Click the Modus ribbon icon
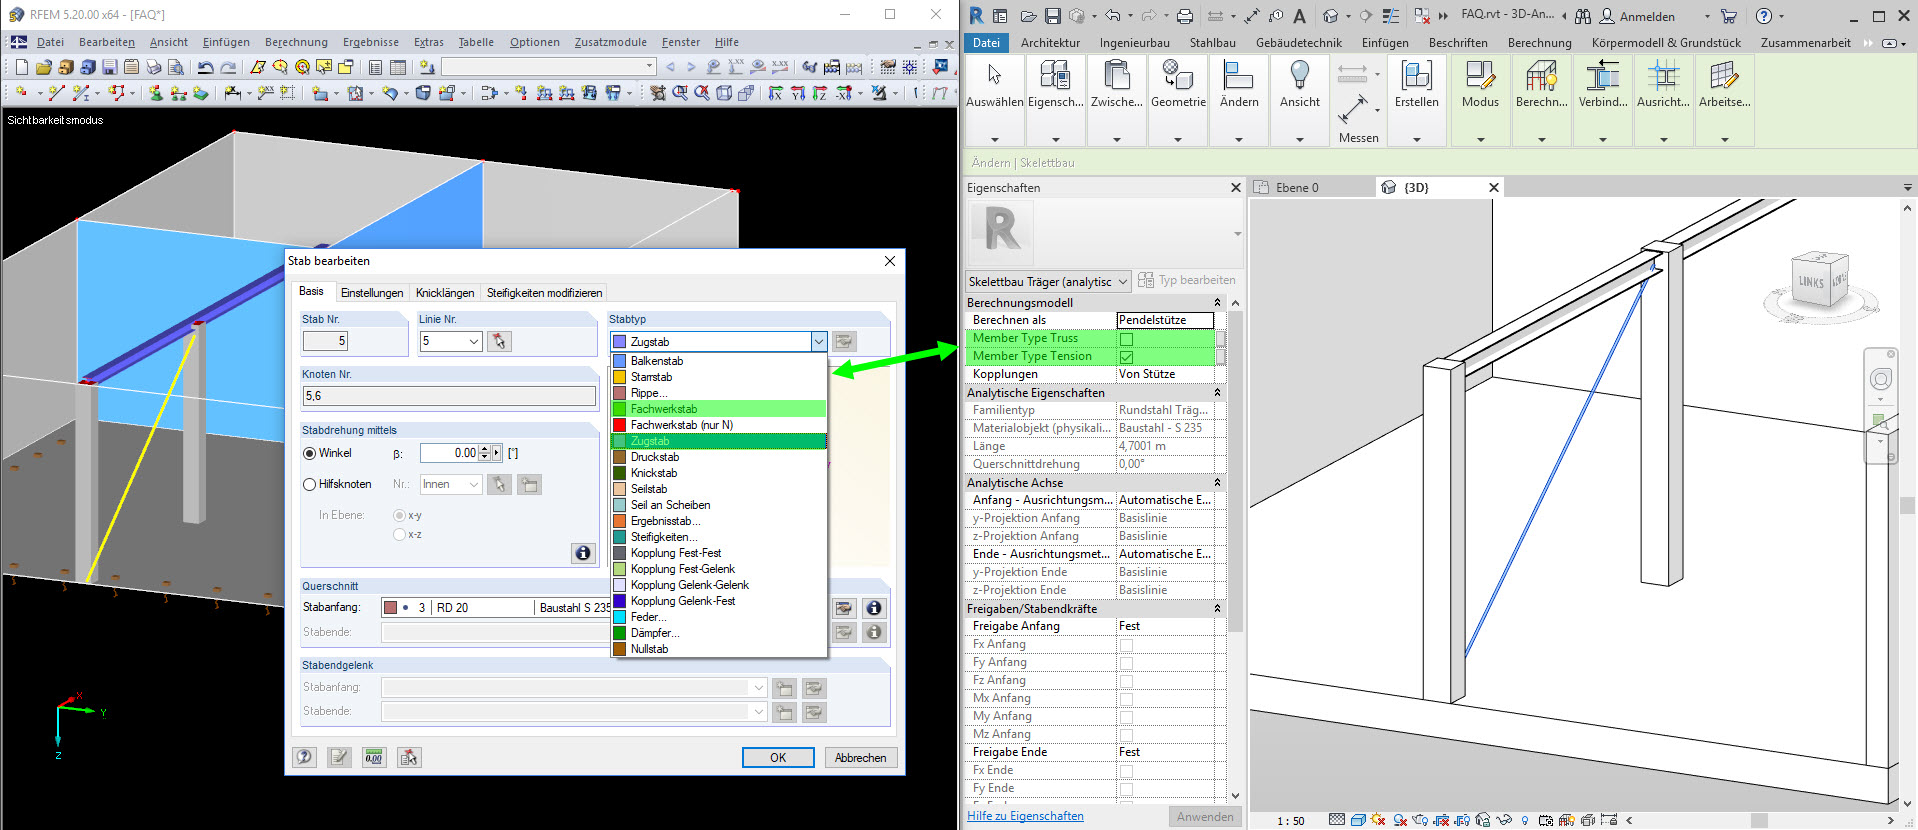 click(1480, 75)
